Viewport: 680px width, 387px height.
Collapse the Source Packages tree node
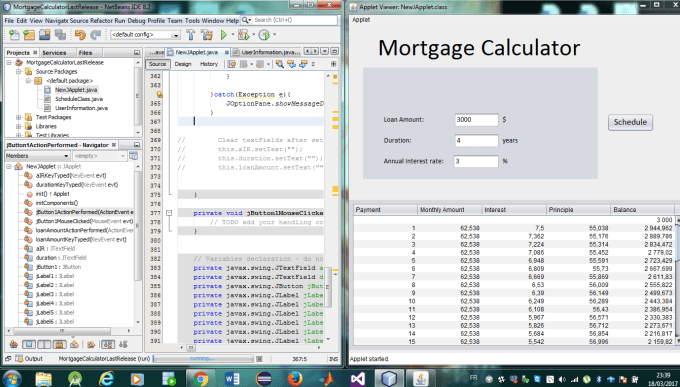pos(19,72)
